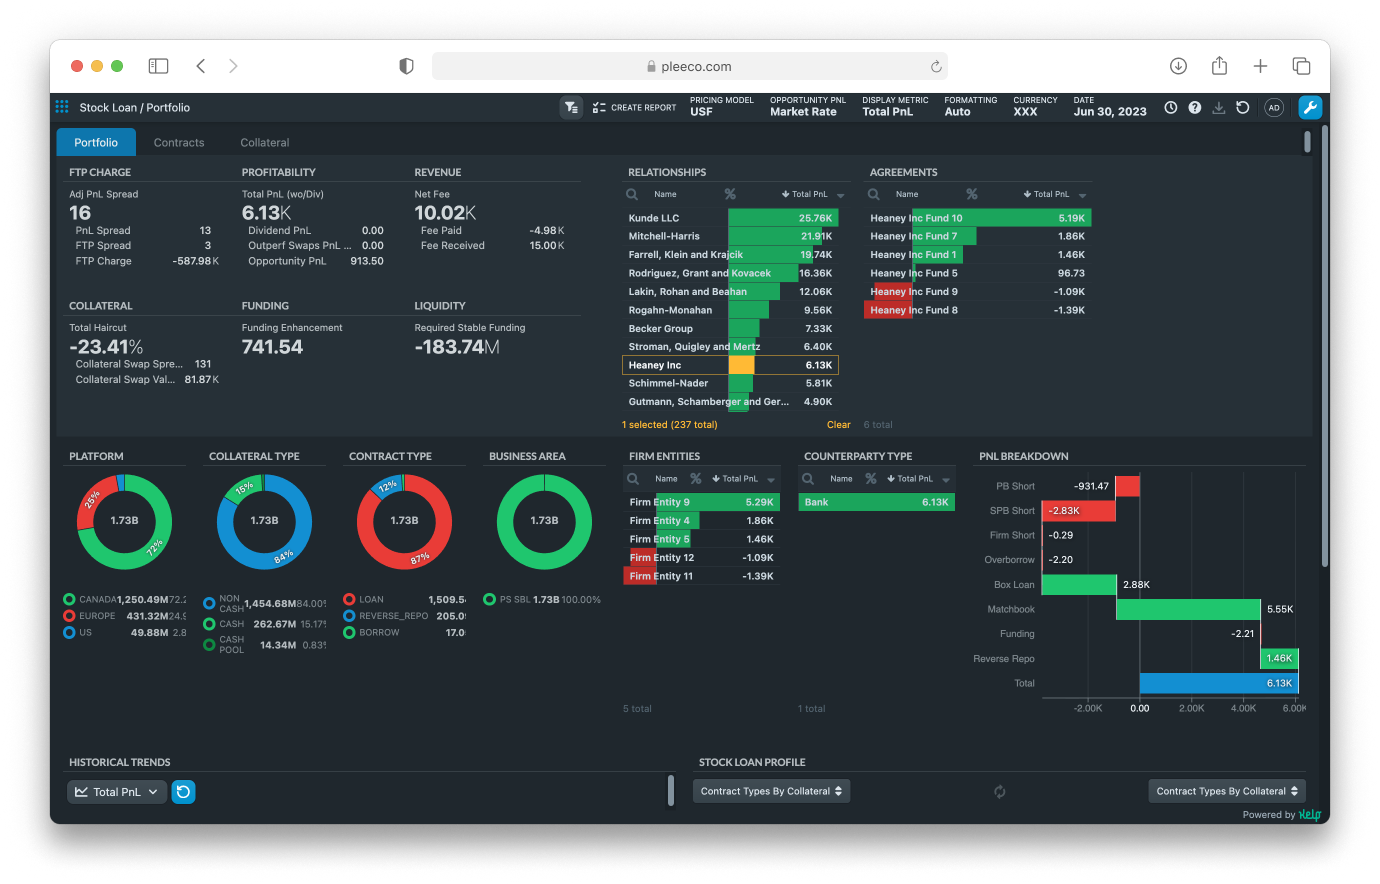The width and height of the screenshot is (1380, 884).
Task: Click the refresh icon in top toolbar
Action: (x=1243, y=107)
